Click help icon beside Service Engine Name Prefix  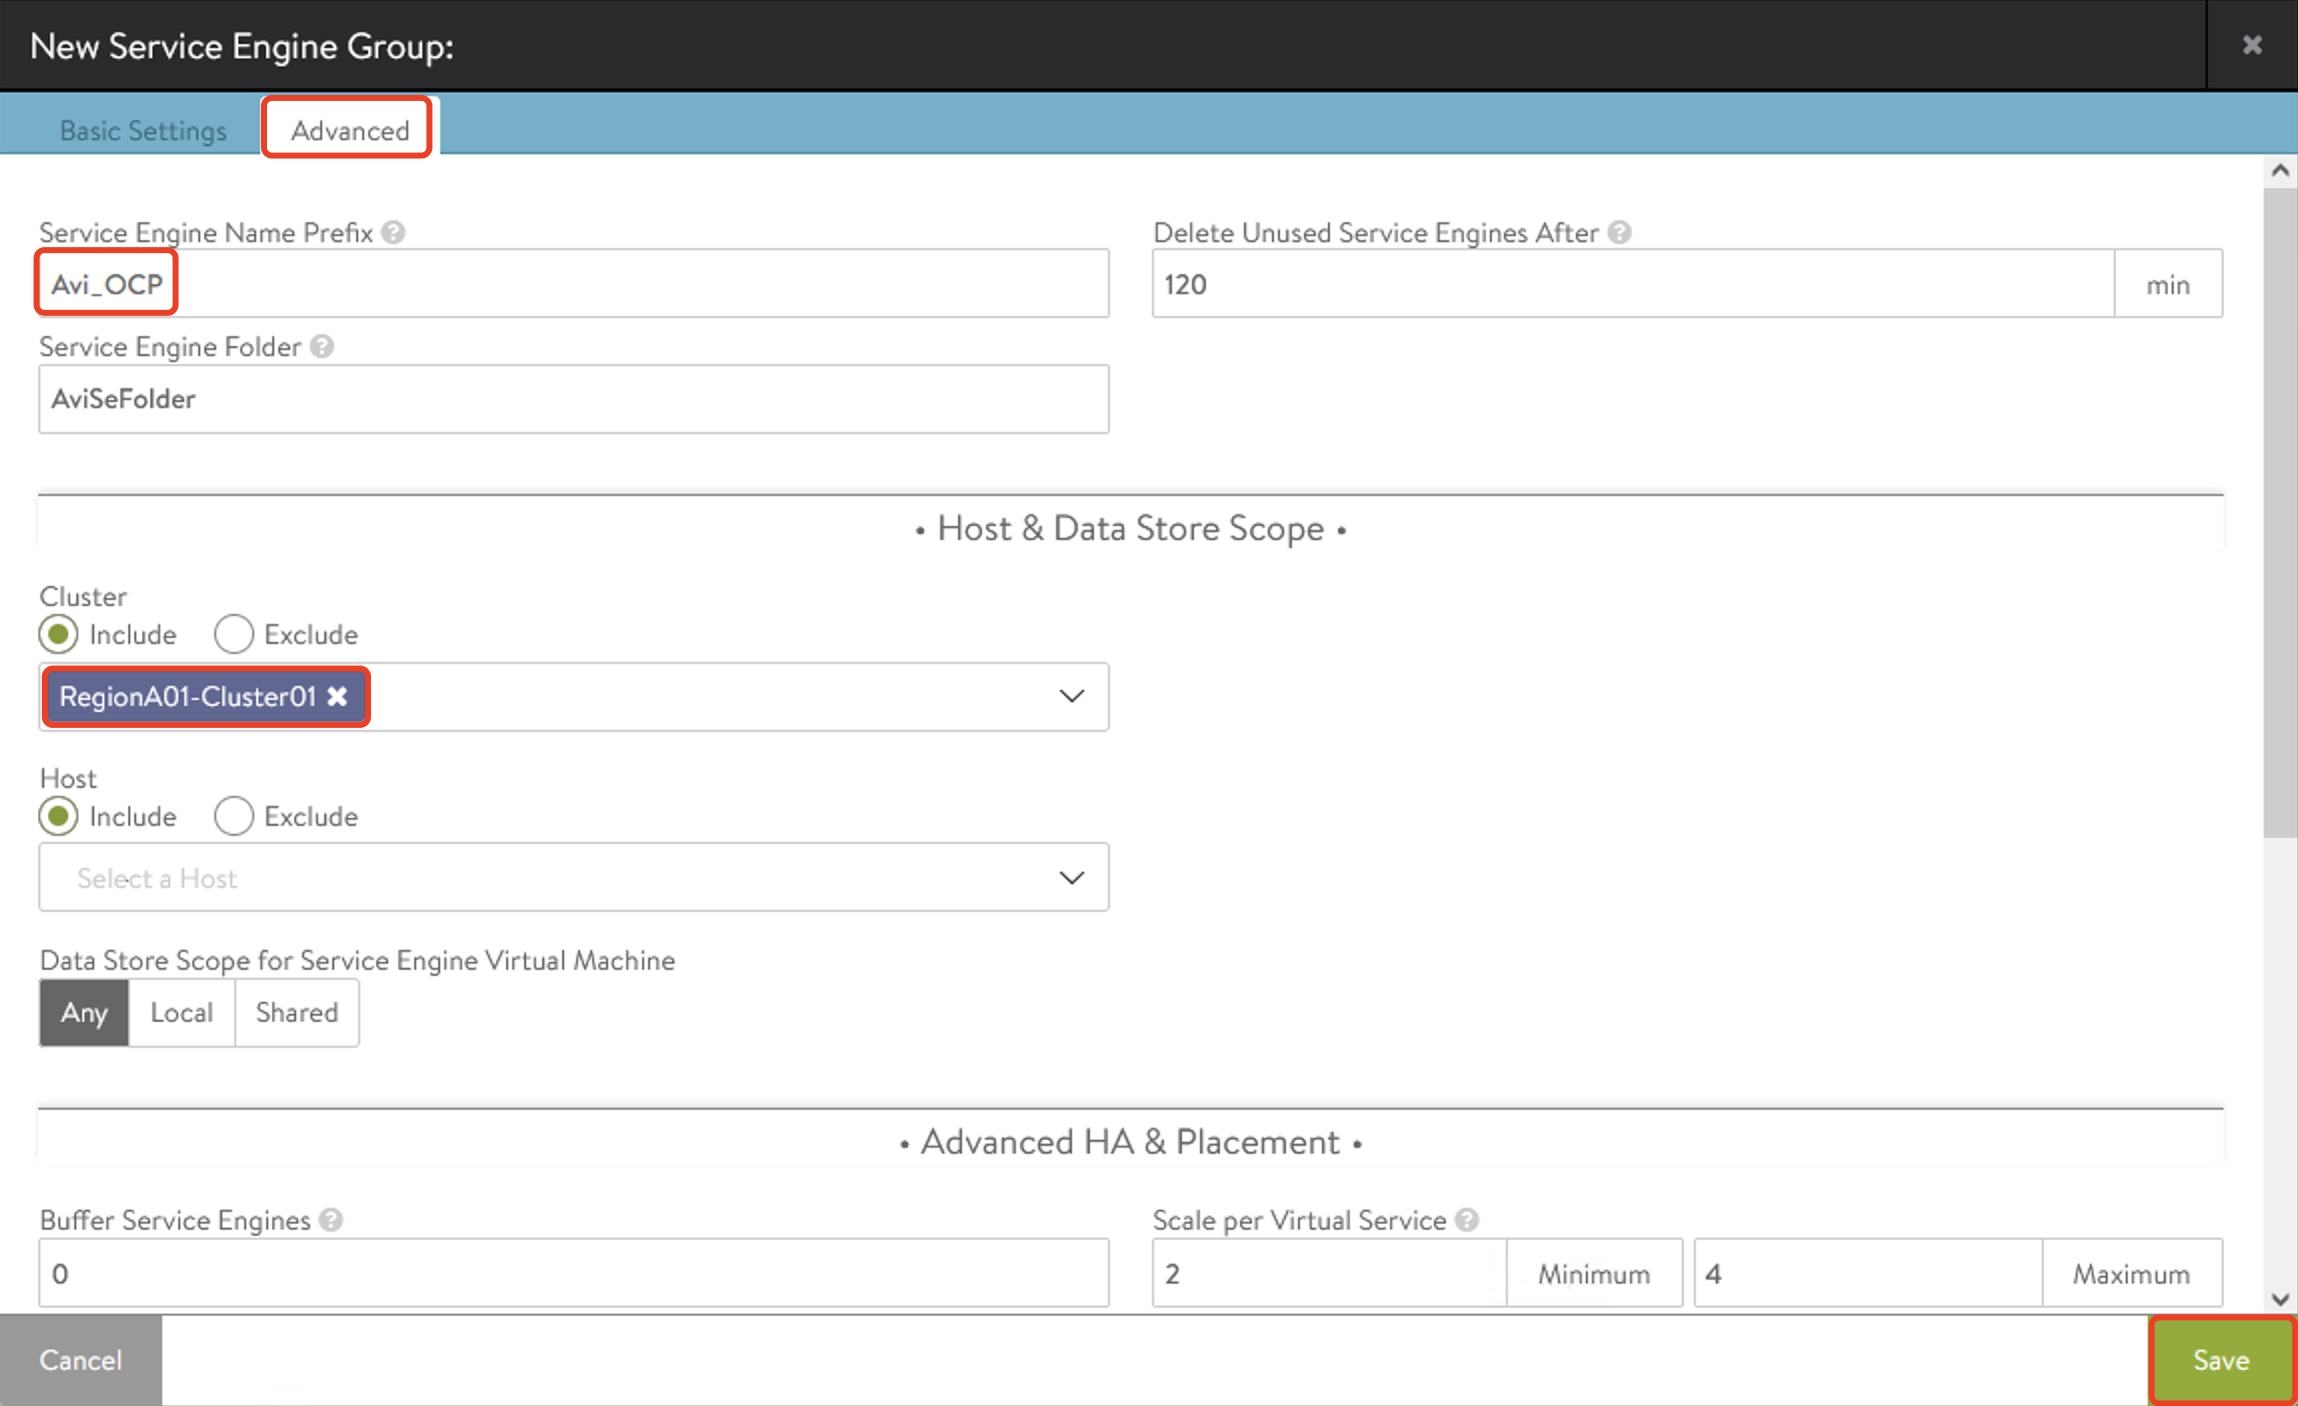[394, 232]
